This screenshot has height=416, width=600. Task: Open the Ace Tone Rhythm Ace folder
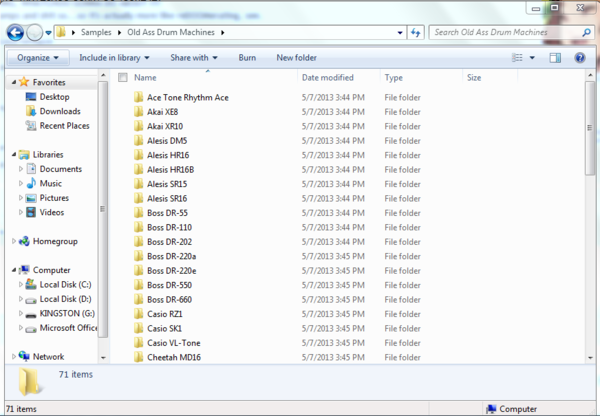tap(187, 97)
